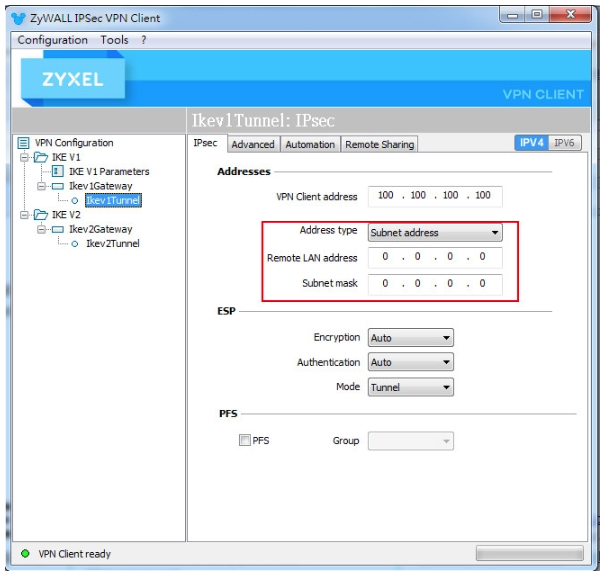Click the Remote LAN address field
The image size is (609, 578).
coord(434,258)
